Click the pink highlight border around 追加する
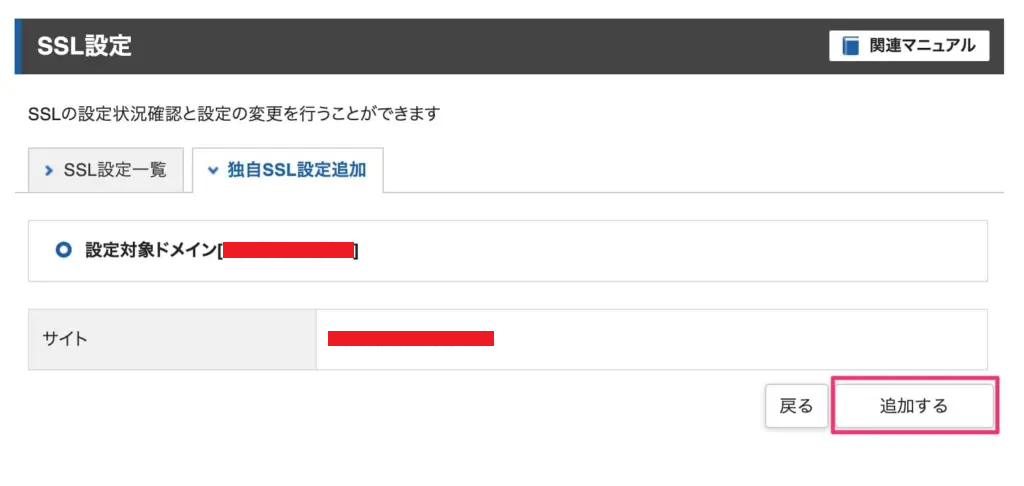The height and width of the screenshot is (486, 1024). coord(914,378)
